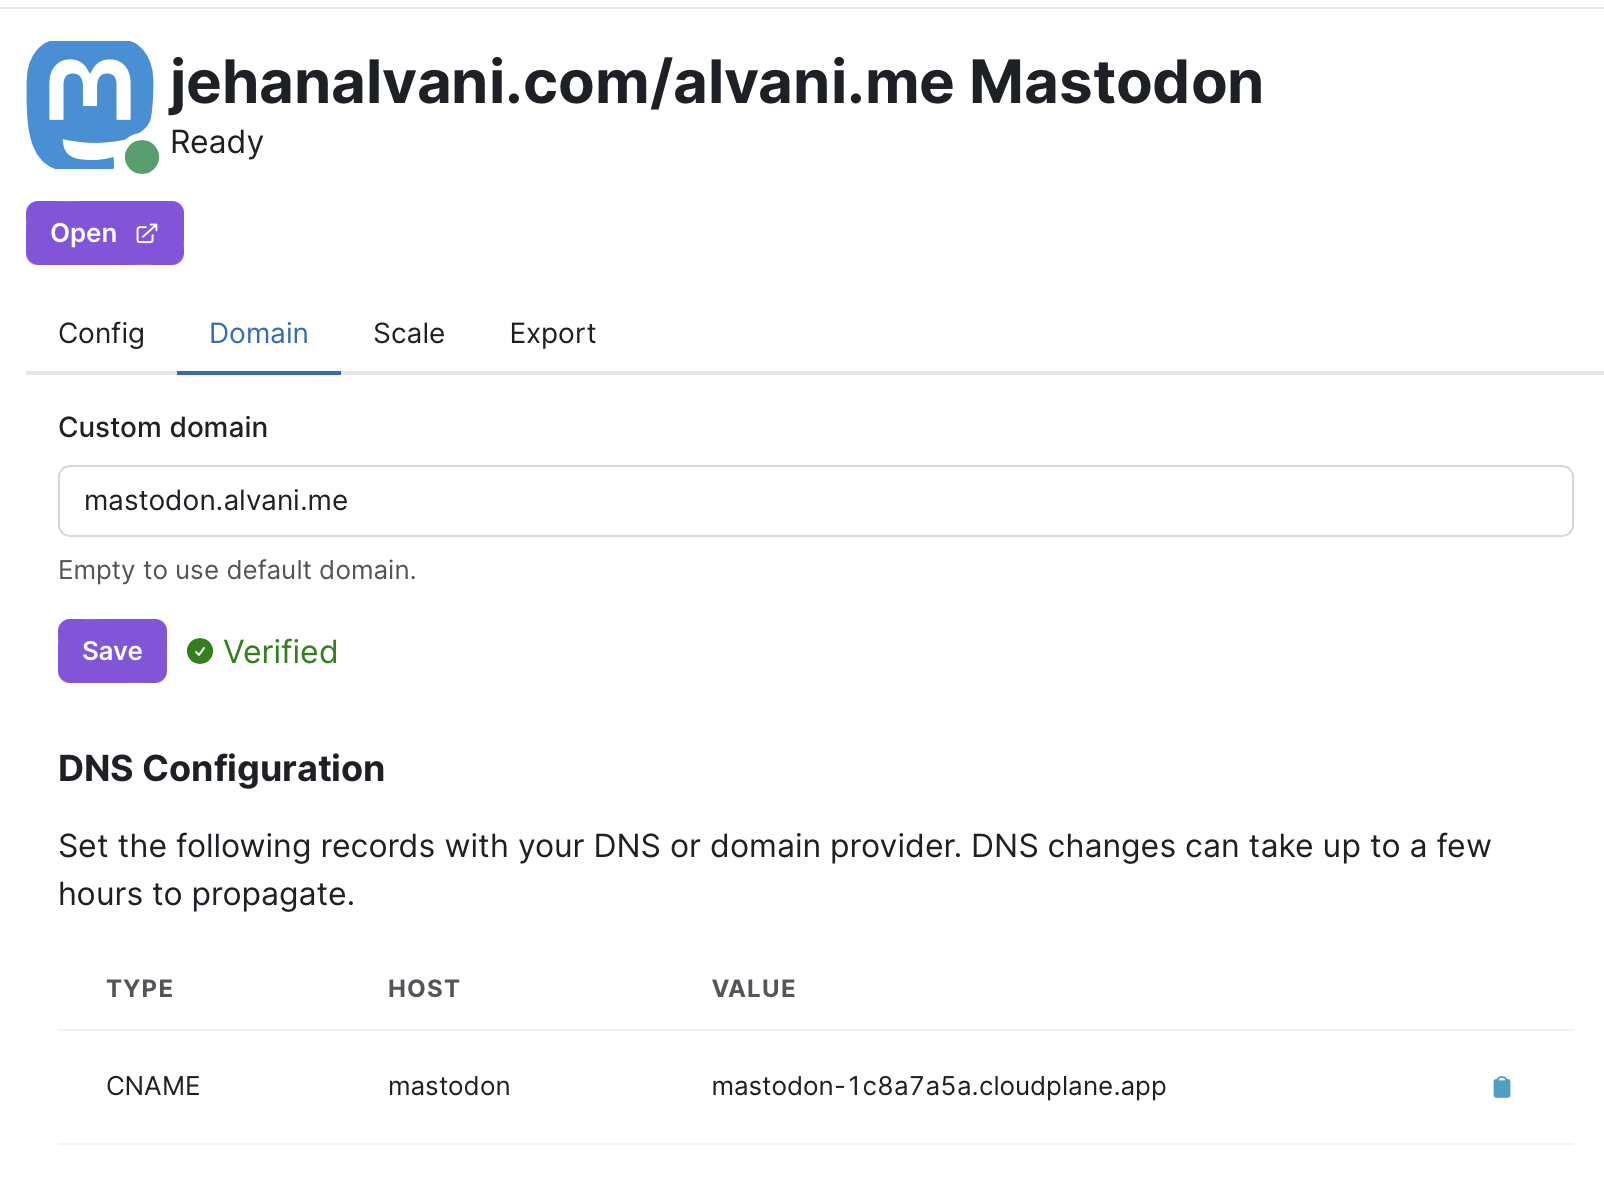
Task: Click the app title jehanalvani.com/alvani.me Mastodon
Action: tap(716, 82)
